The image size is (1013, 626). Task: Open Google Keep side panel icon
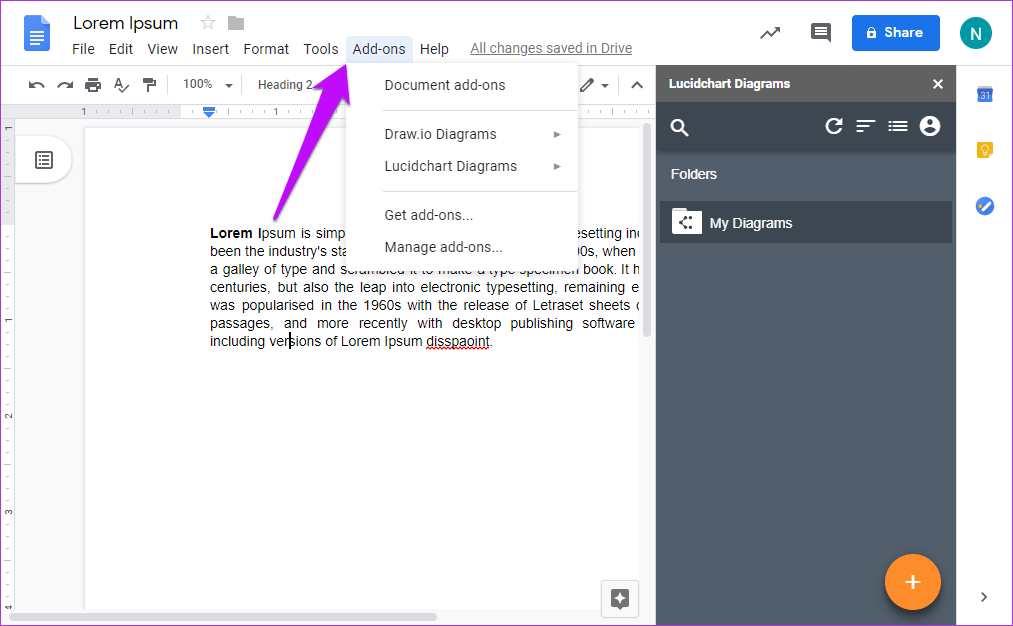coord(985,150)
